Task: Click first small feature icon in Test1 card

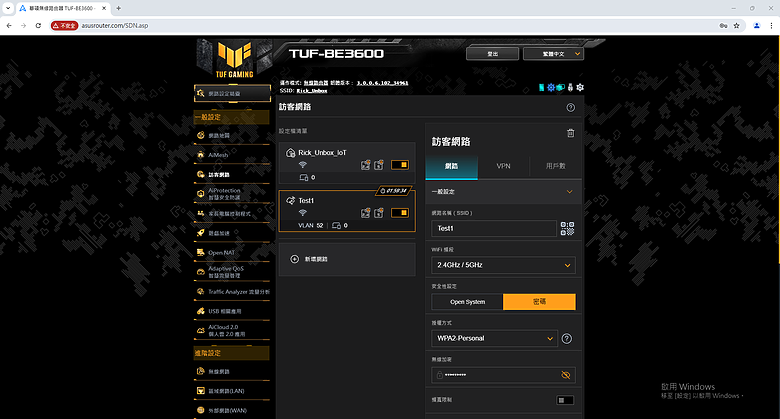Action: click(366, 213)
